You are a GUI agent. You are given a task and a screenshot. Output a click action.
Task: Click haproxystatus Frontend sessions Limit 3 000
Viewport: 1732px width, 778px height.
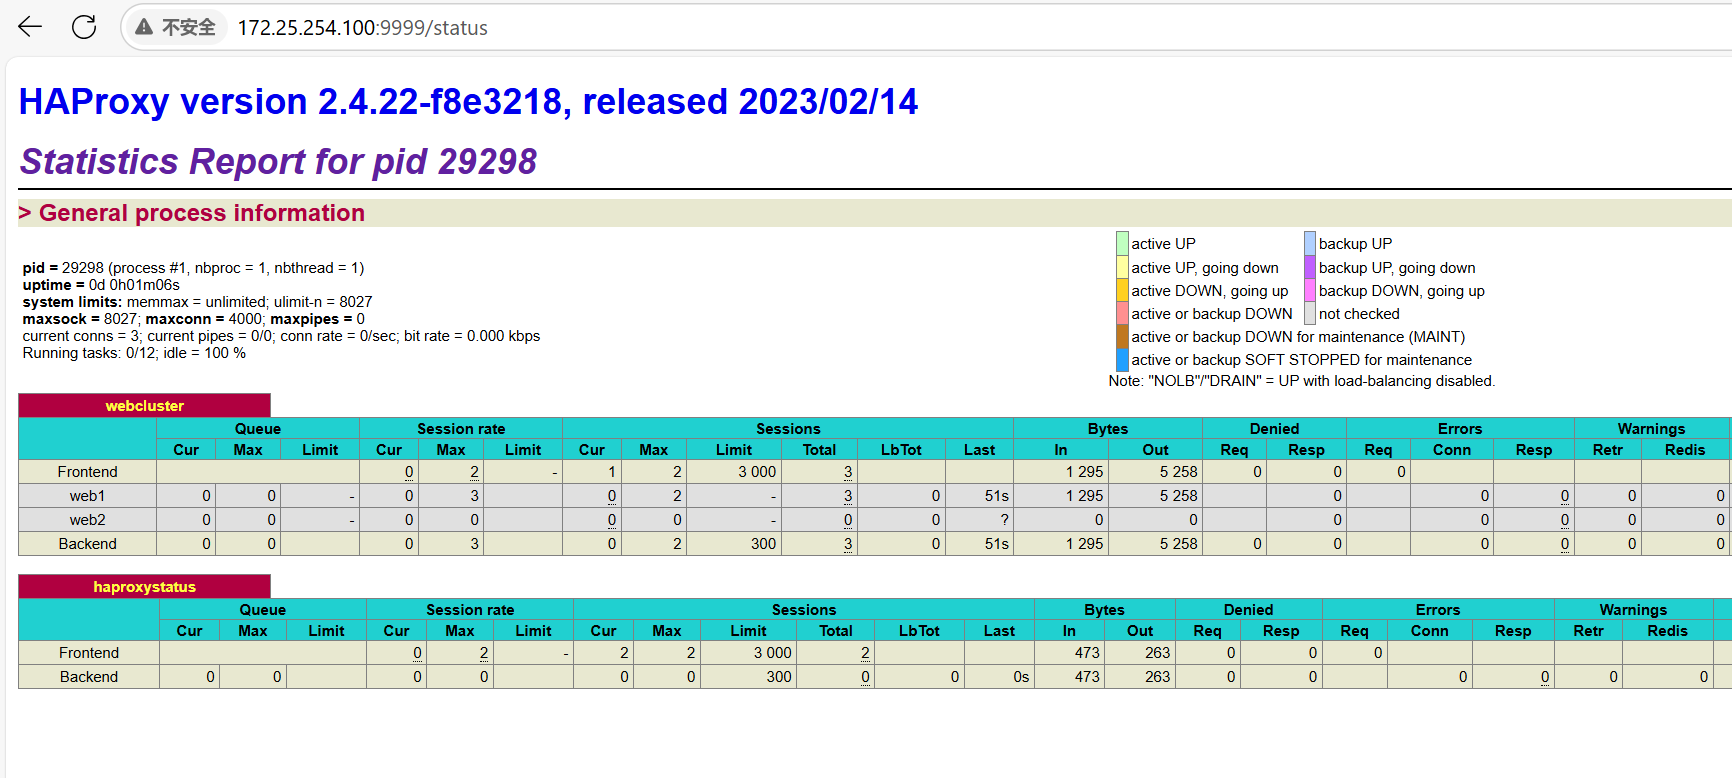[772, 652]
